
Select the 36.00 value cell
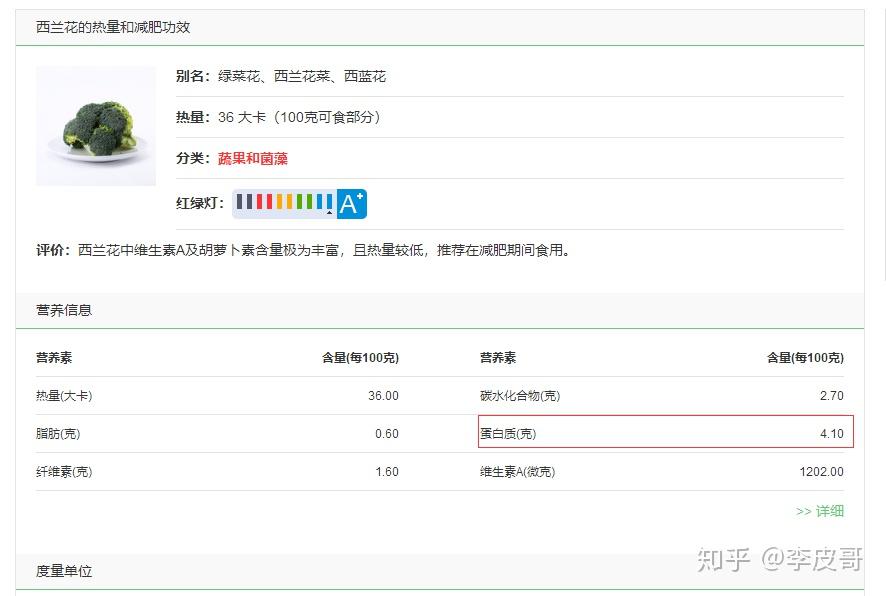pyautogui.click(x=383, y=396)
